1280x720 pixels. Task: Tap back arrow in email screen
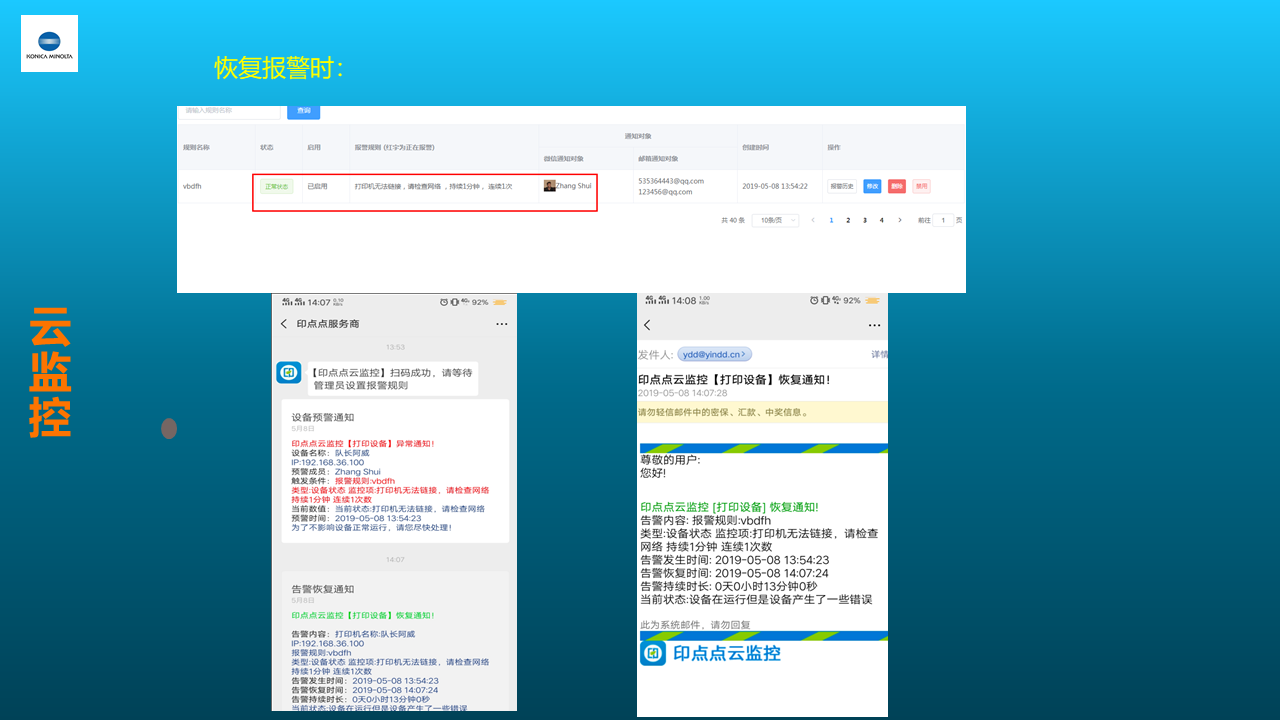[647, 325]
